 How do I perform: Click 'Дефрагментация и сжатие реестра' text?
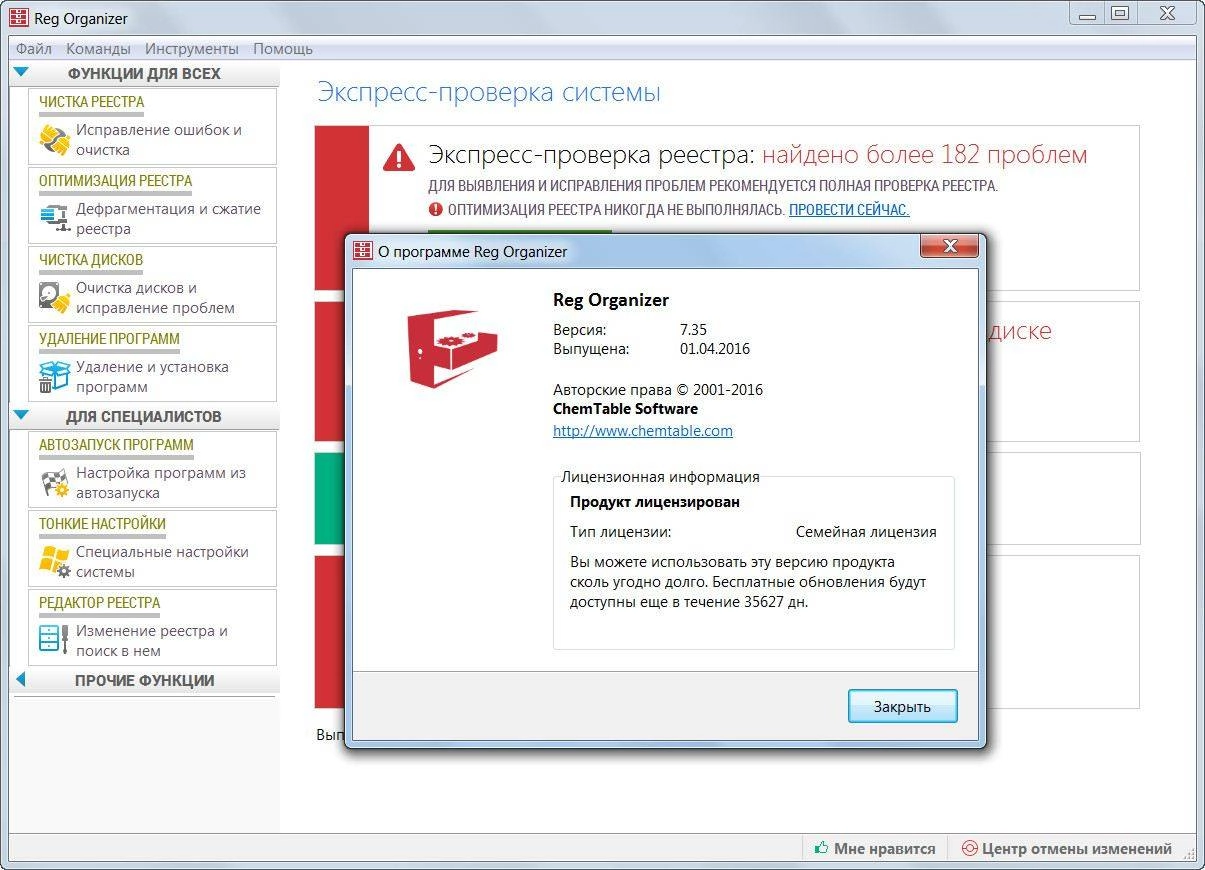click(168, 219)
